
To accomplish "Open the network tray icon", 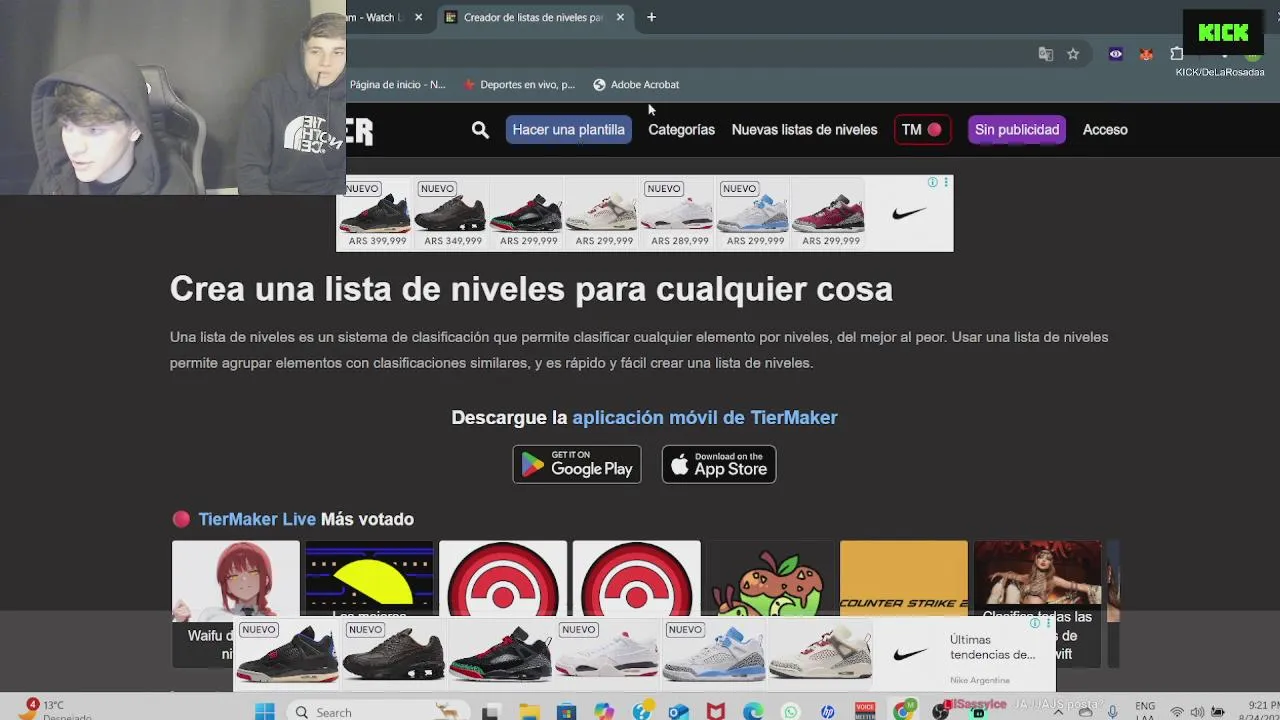I will coord(1177,712).
